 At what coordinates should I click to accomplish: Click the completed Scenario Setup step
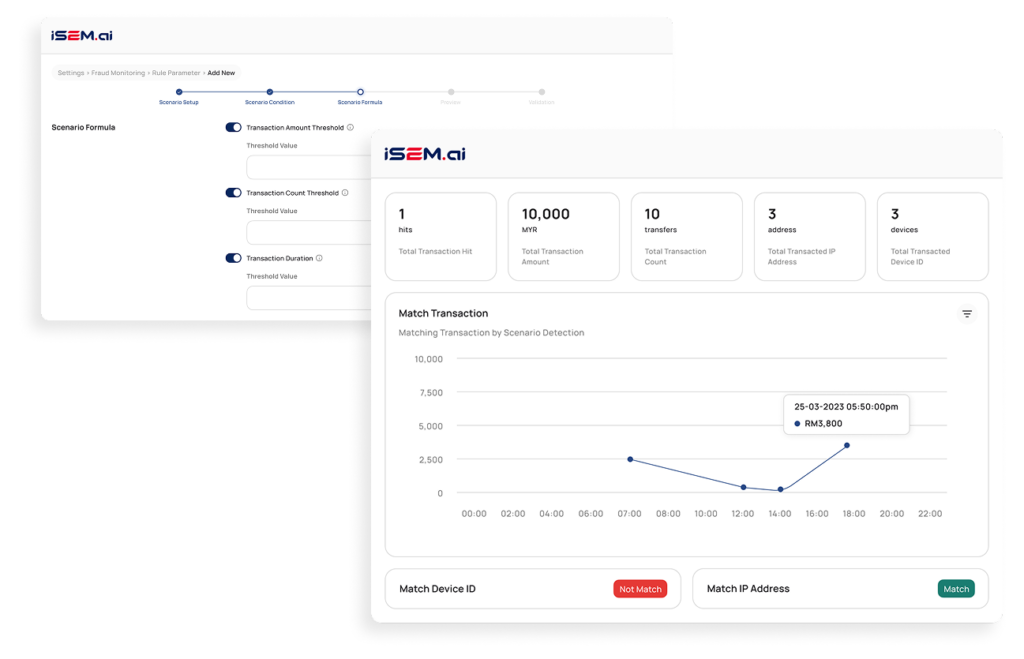tap(179, 89)
